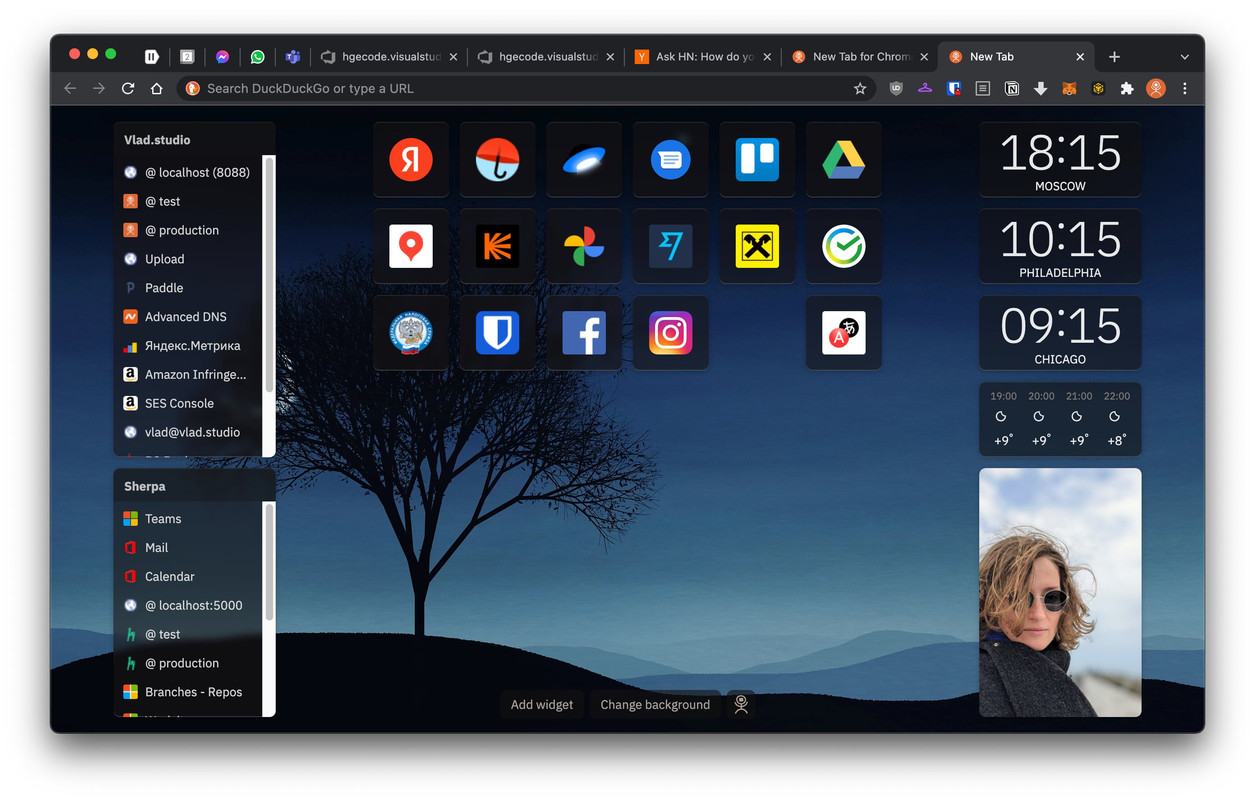The width and height of the screenshot is (1255, 800).
Task: Click the portrait photo widget
Action: (1060, 592)
